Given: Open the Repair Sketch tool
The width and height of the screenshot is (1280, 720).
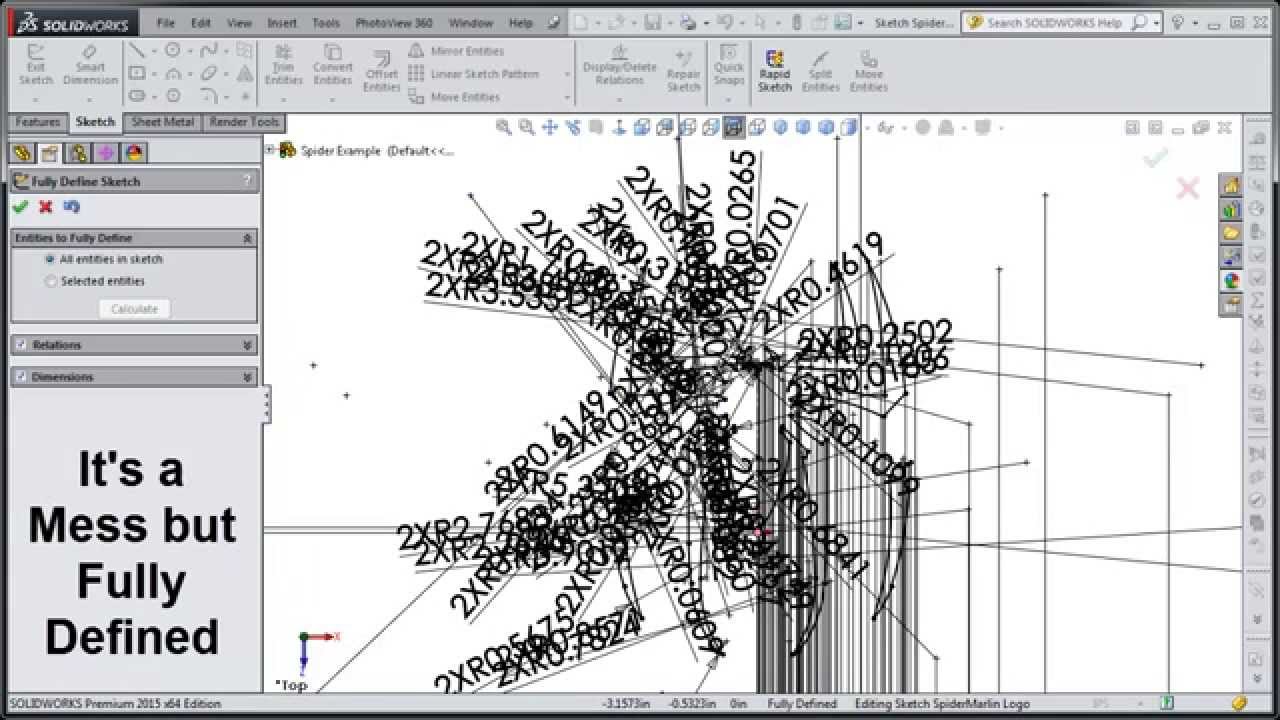Looking at the screenshot, I should coord(684,68).
